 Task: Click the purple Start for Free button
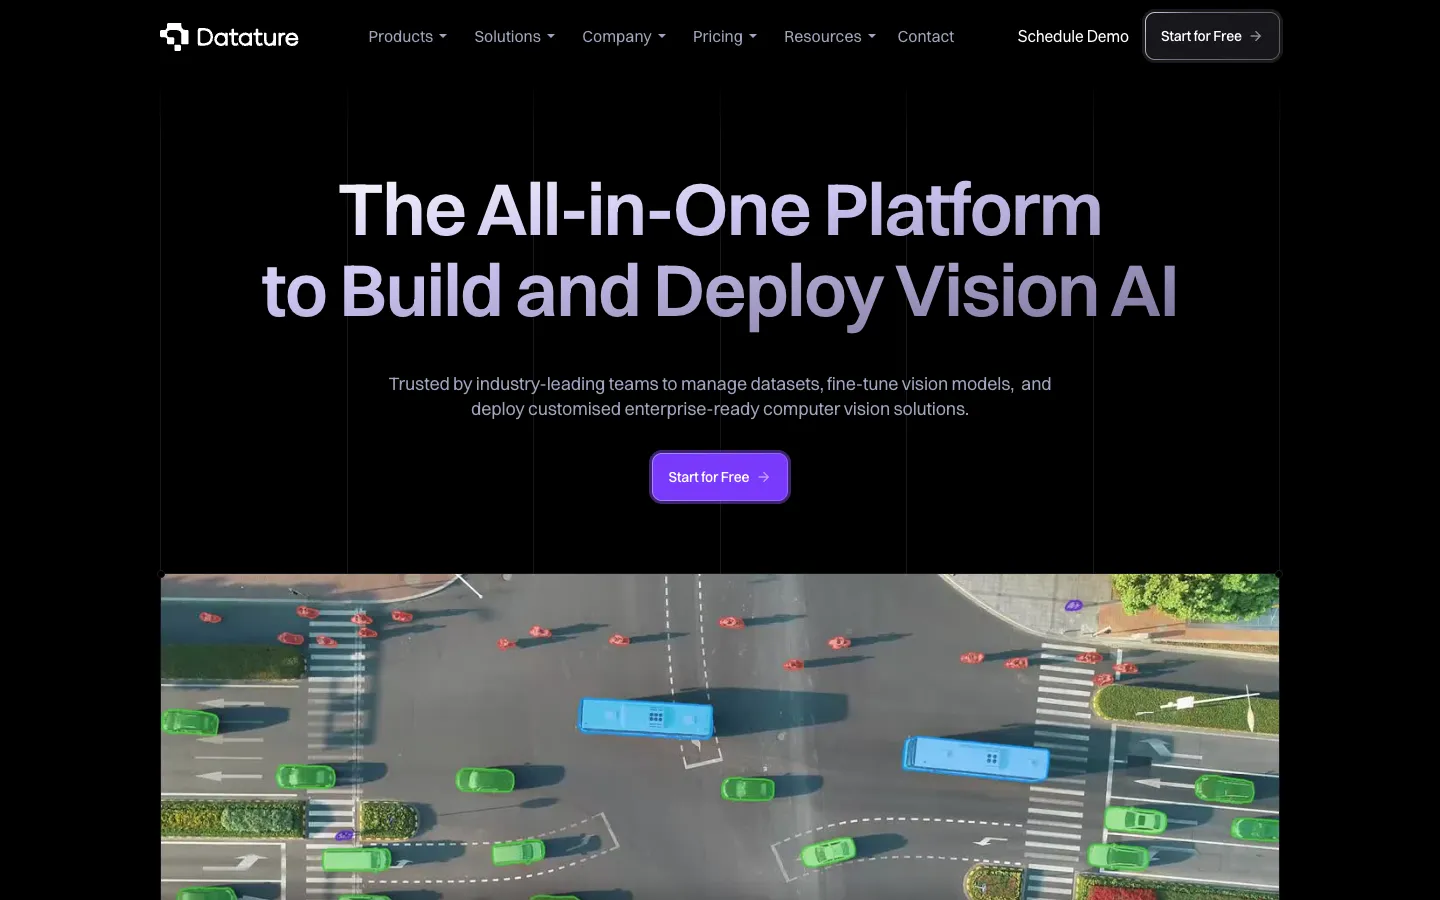pyautogui.click(x=720, y=477)
